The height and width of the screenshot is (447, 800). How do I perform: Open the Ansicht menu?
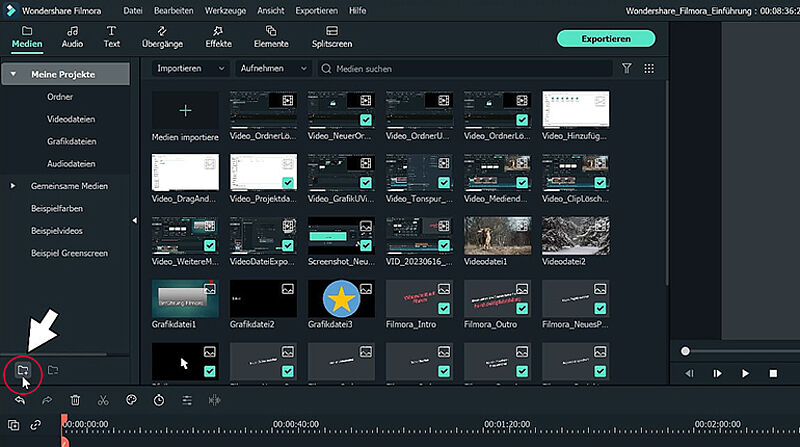click(x=271, y=11)
